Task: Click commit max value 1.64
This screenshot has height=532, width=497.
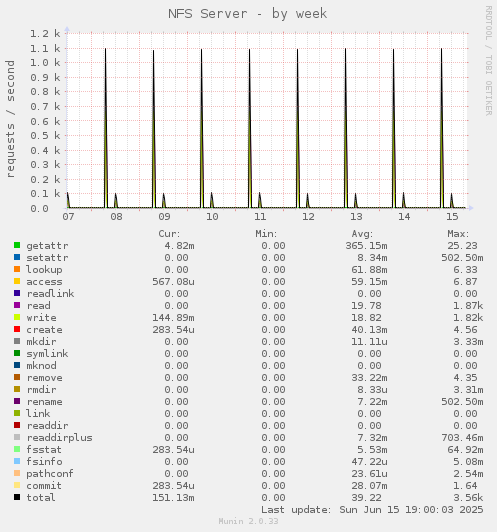Action: [465, 486]
